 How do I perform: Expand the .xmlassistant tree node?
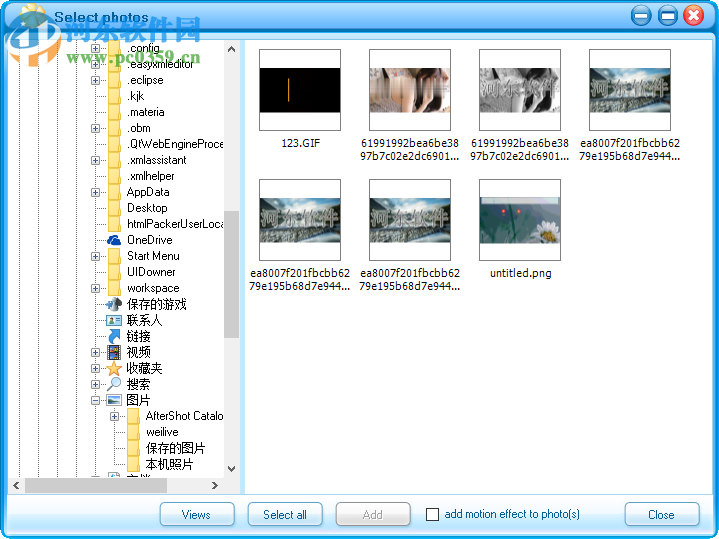pyautogui.click(x=95, y=161)
